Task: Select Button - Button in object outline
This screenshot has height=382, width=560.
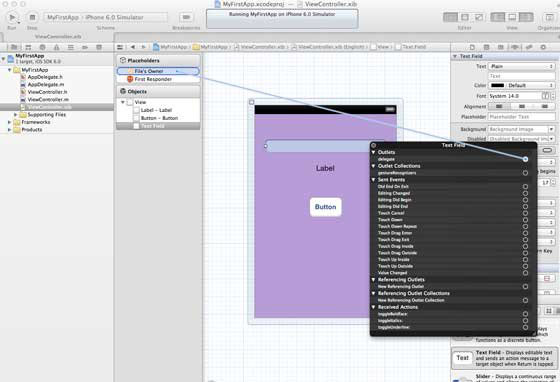Action: click(158, 118)
